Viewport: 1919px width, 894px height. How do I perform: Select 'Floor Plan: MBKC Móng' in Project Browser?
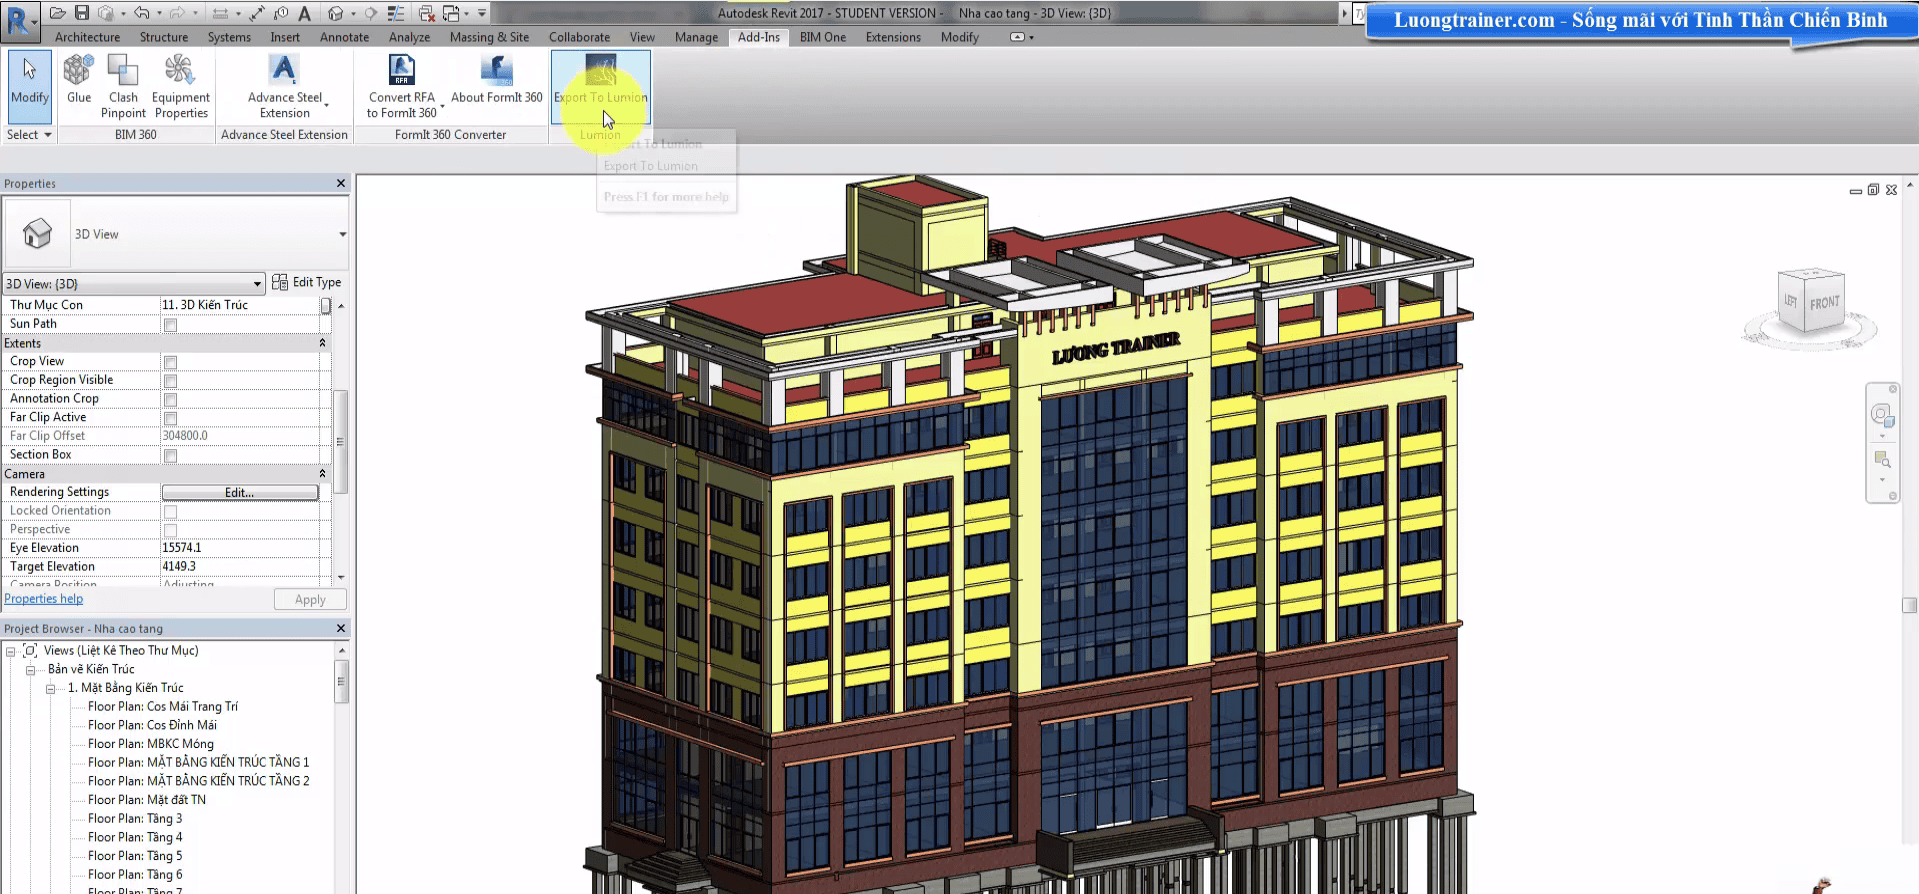pyautogui.click(x=151, y=744)
